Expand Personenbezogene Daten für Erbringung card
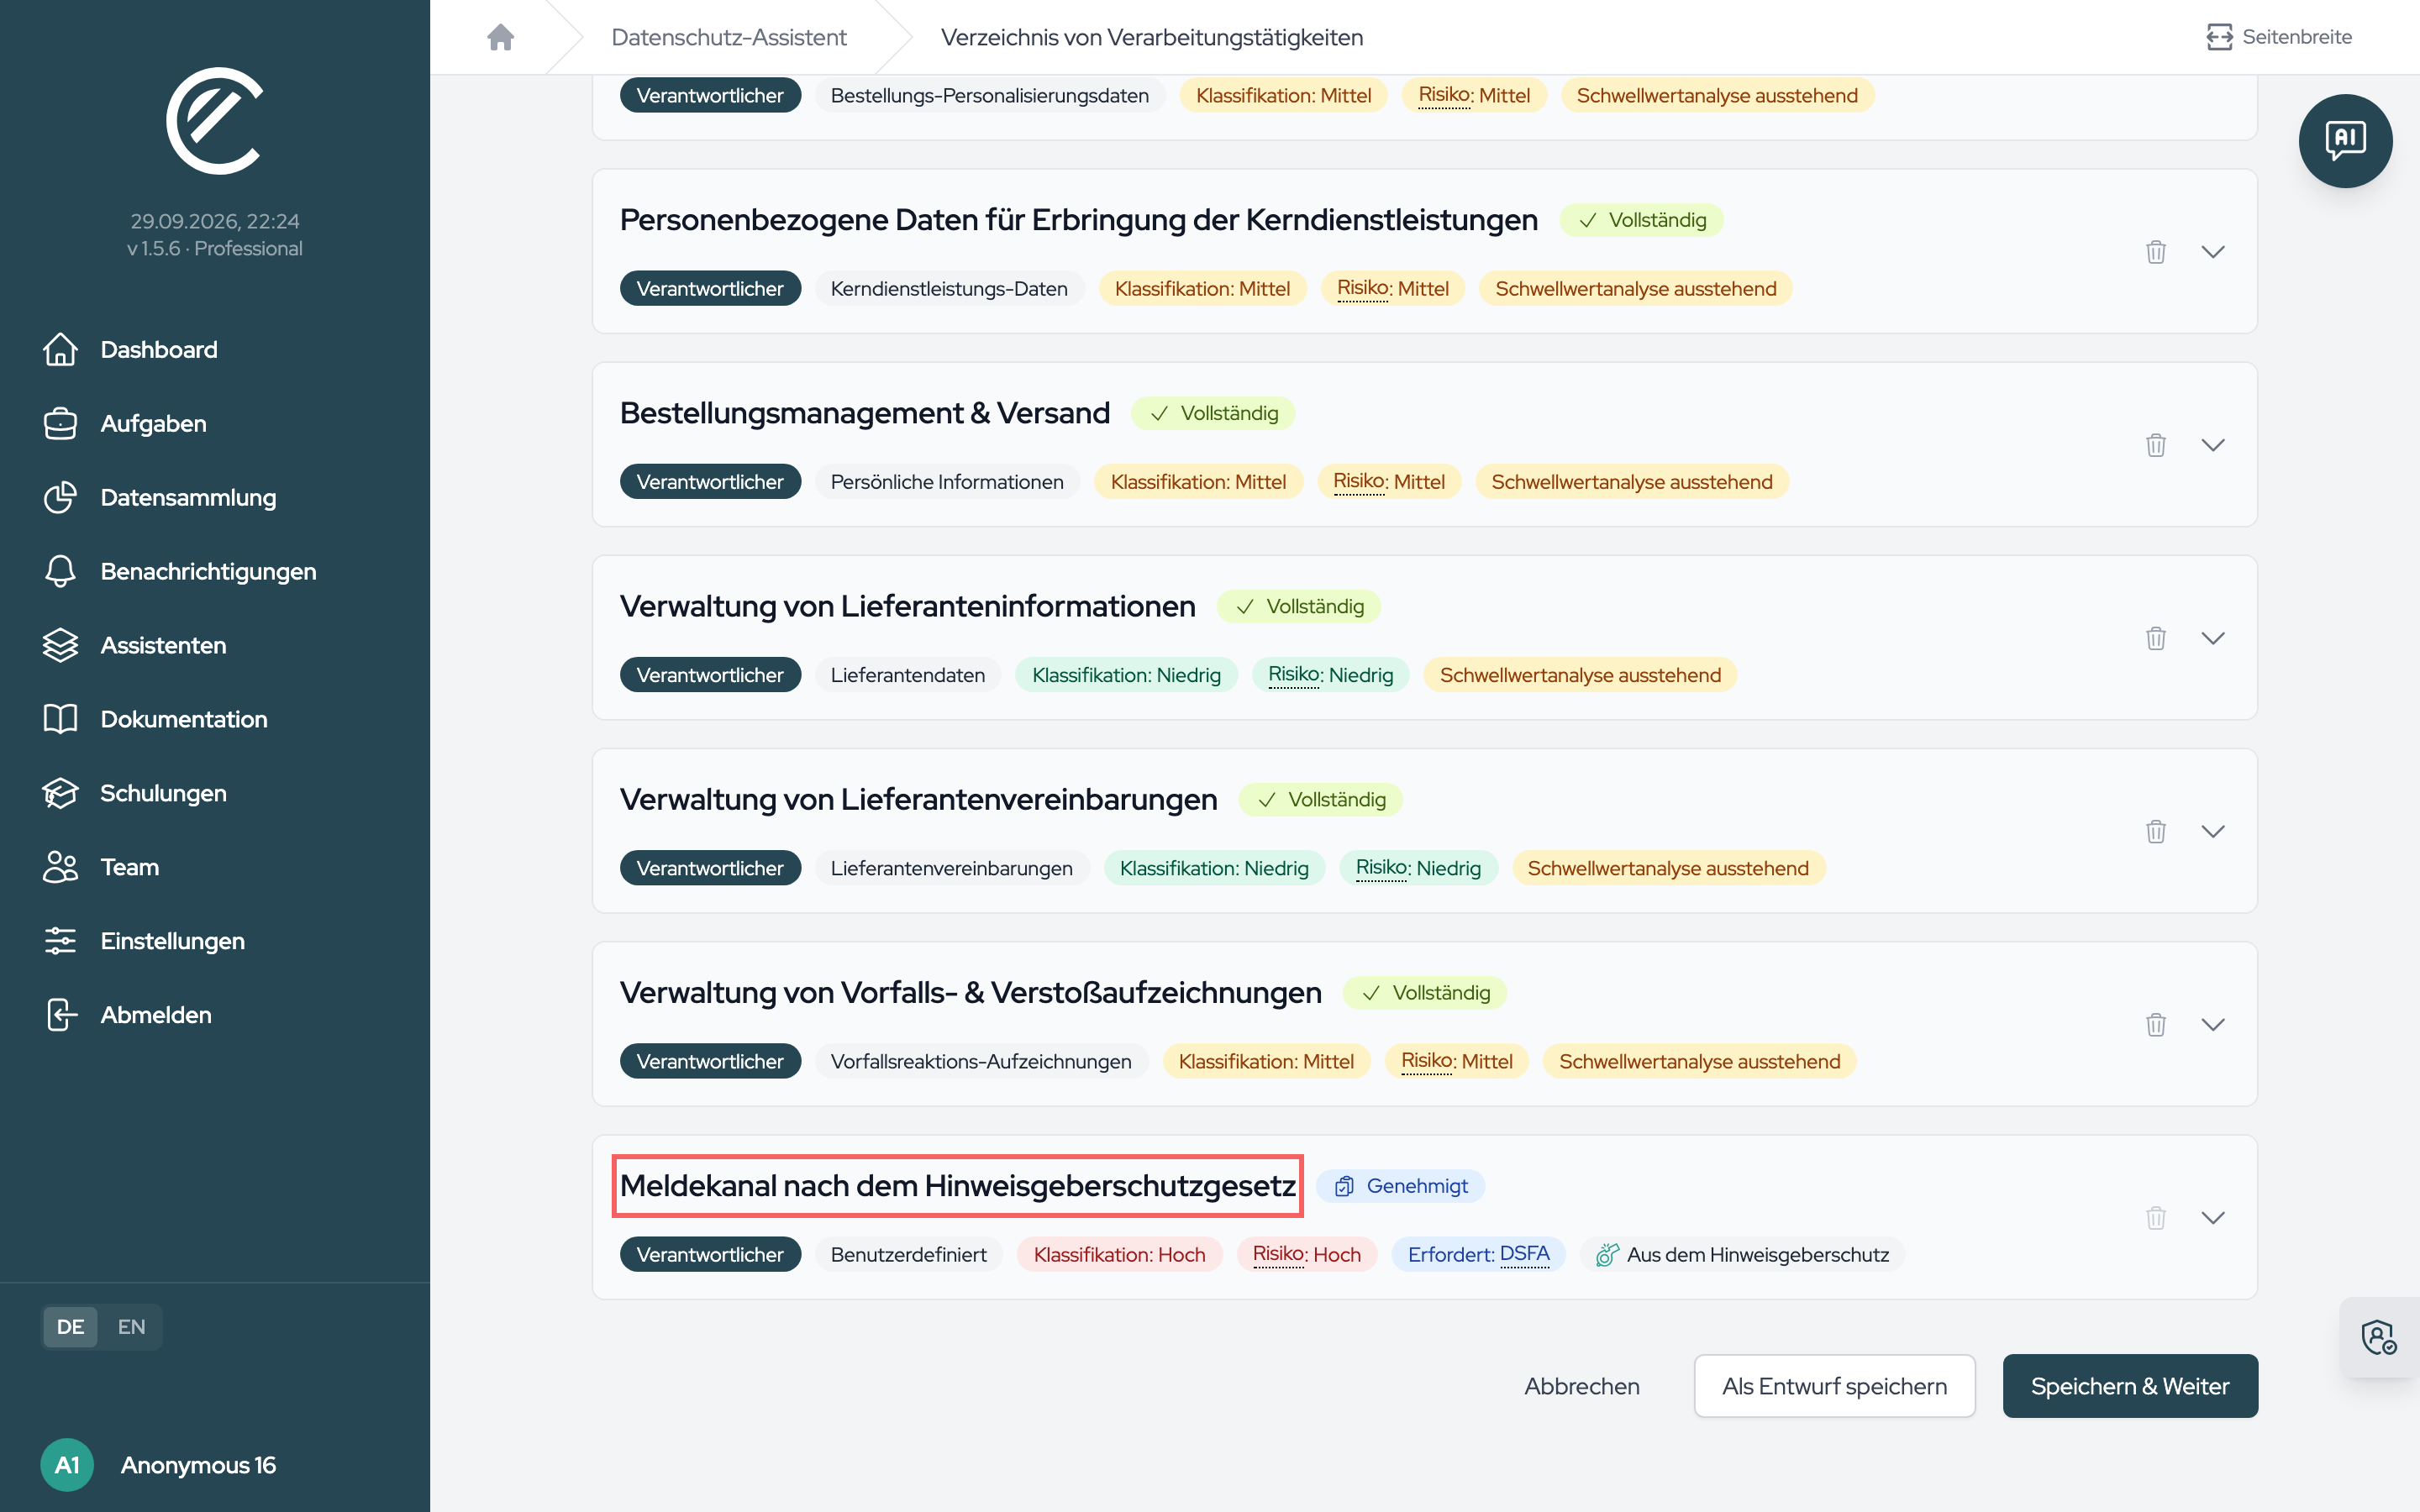This screenshot has width=2420, height=1512. [x=2213, y=251]
